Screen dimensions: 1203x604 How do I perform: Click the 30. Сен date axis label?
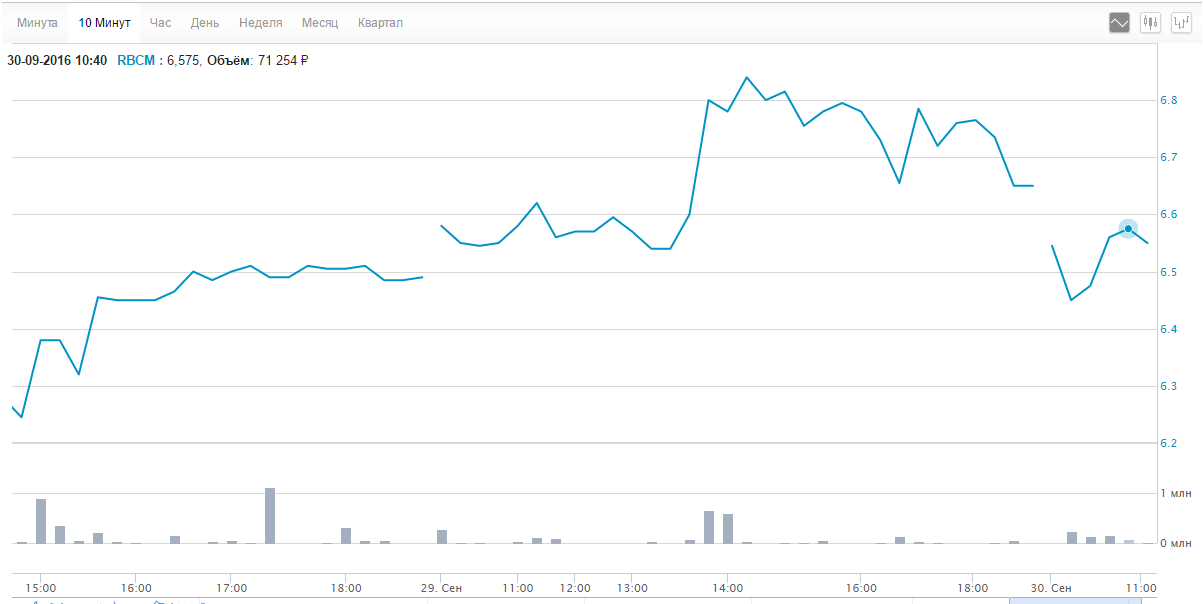(1052, 588)
